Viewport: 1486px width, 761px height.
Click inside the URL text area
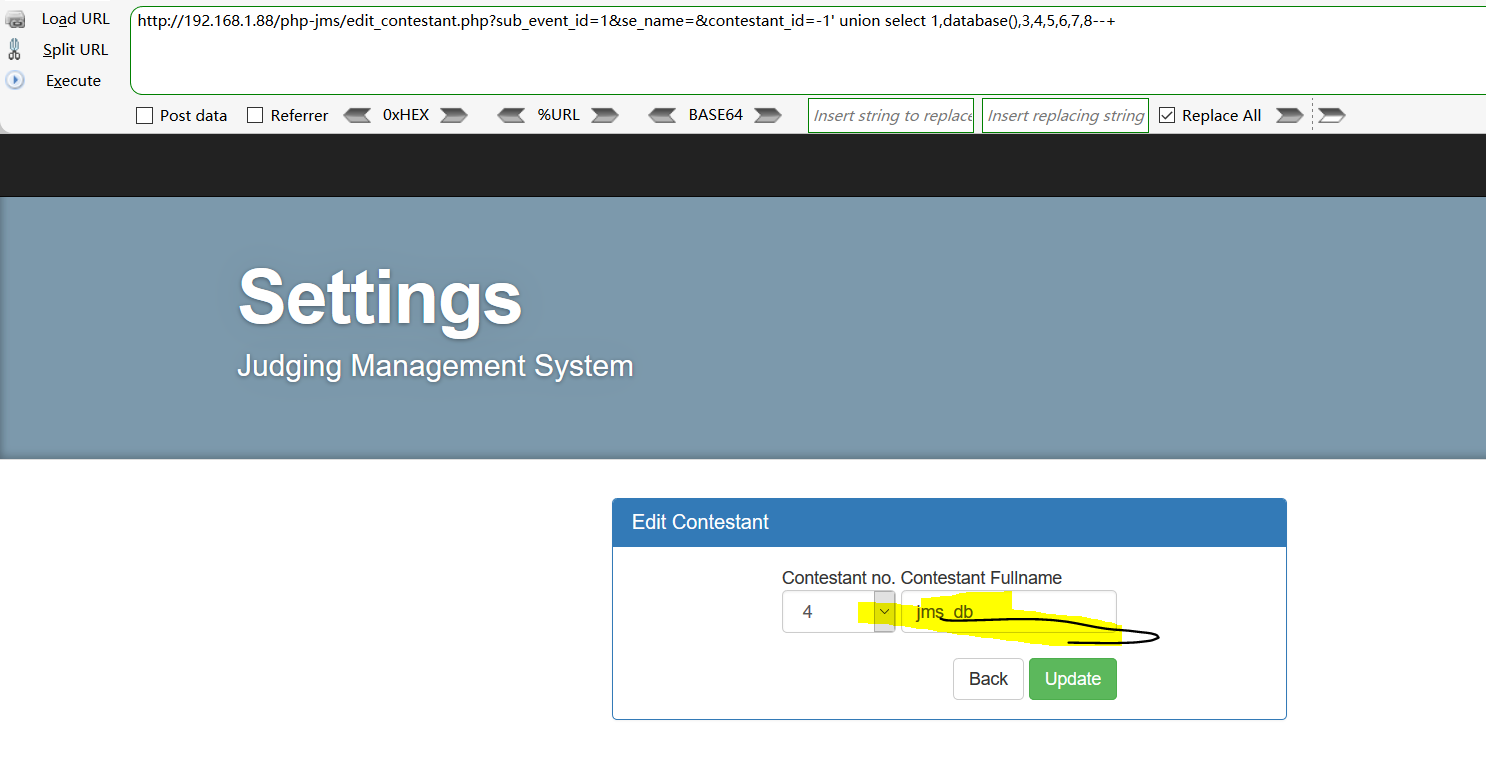(x=808, y=50)
